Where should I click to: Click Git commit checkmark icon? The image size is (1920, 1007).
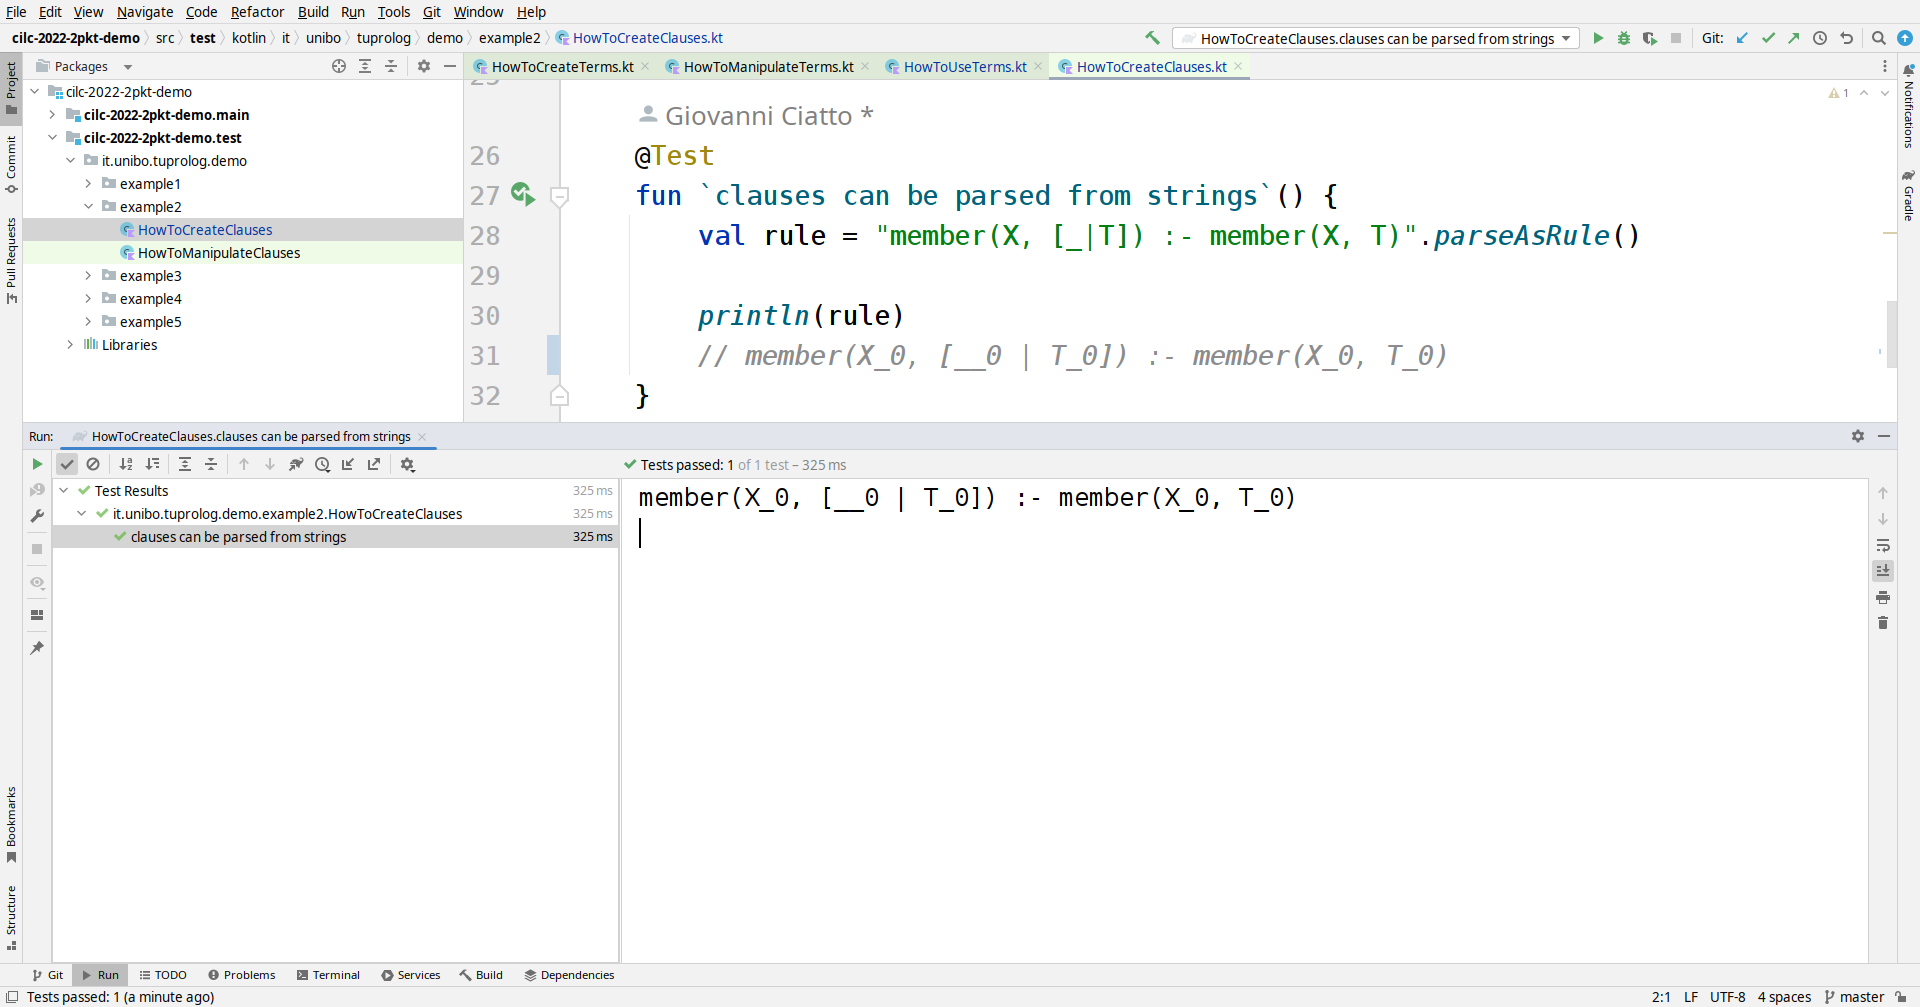point(1768,38)
